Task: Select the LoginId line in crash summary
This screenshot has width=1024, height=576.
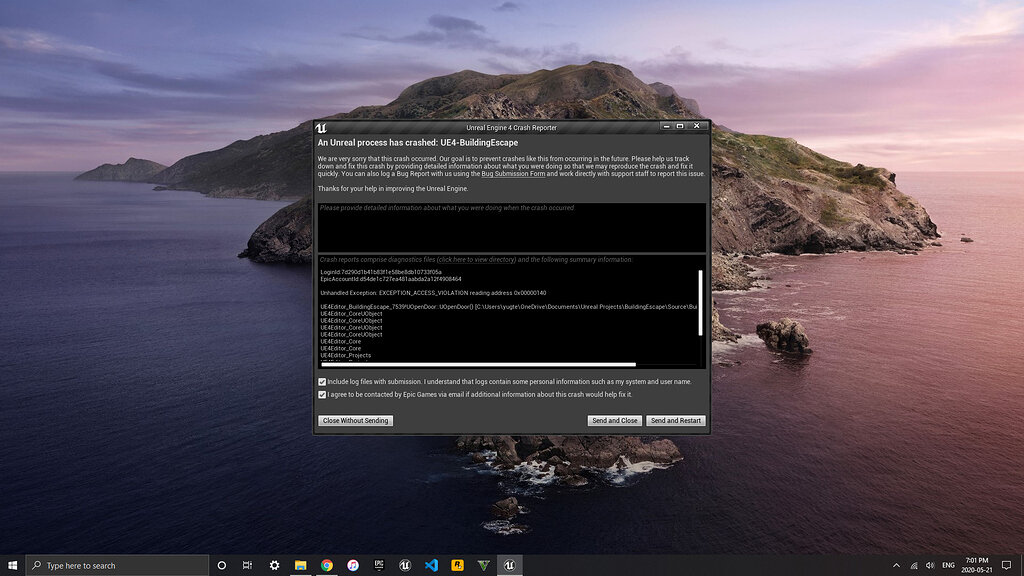Action: tap(381, 272)
